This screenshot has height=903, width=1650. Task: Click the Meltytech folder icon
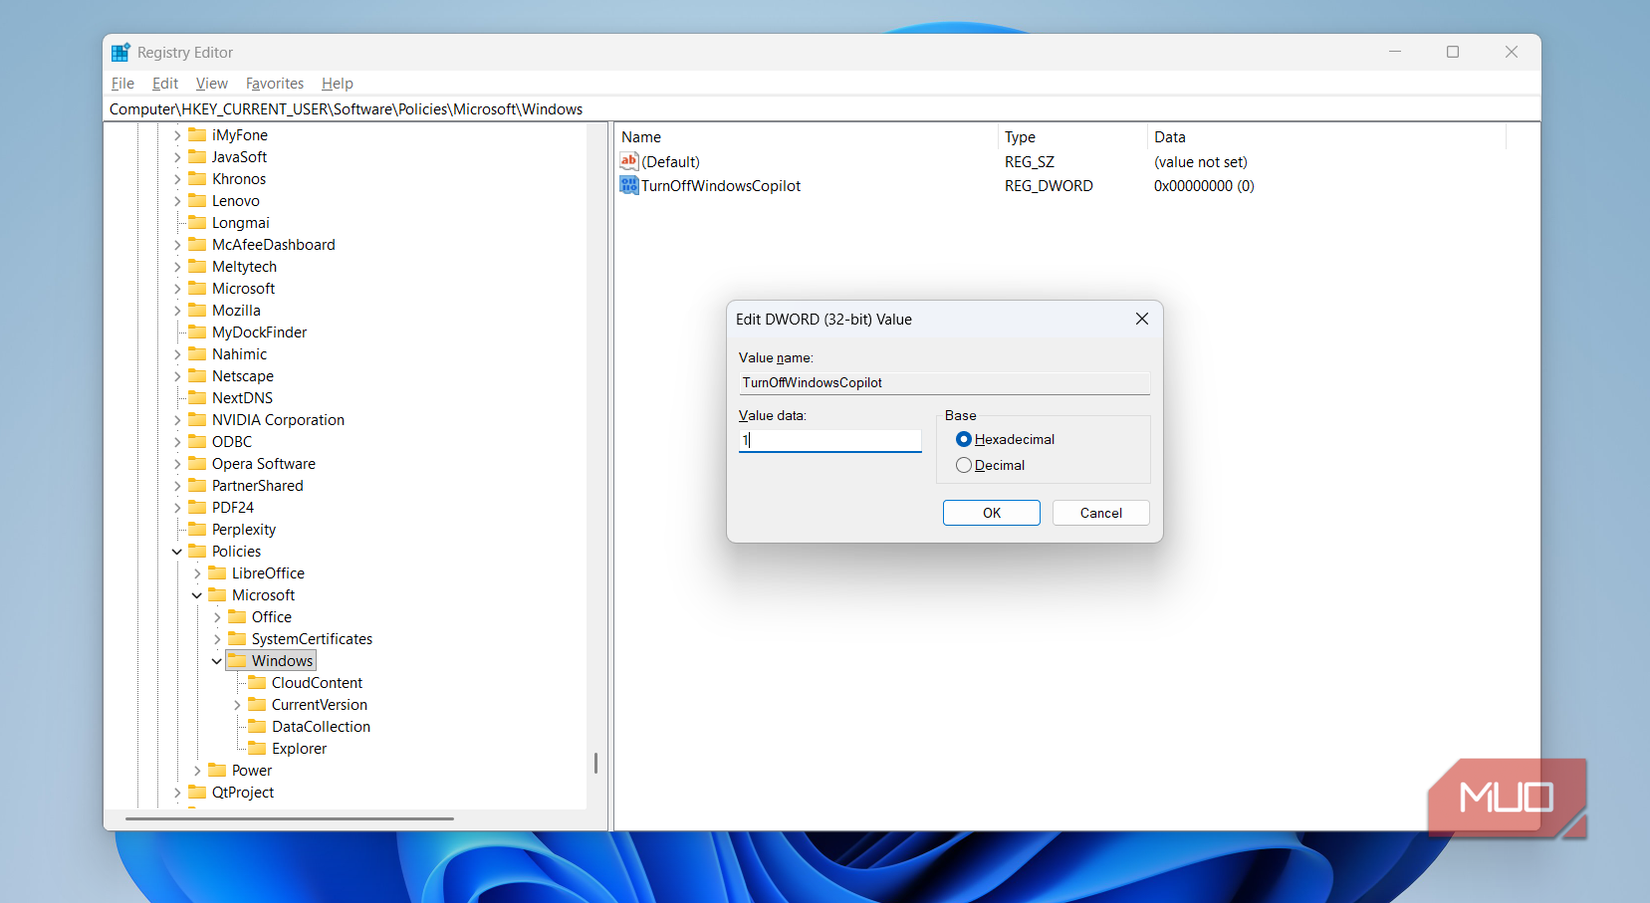(197, 267)
